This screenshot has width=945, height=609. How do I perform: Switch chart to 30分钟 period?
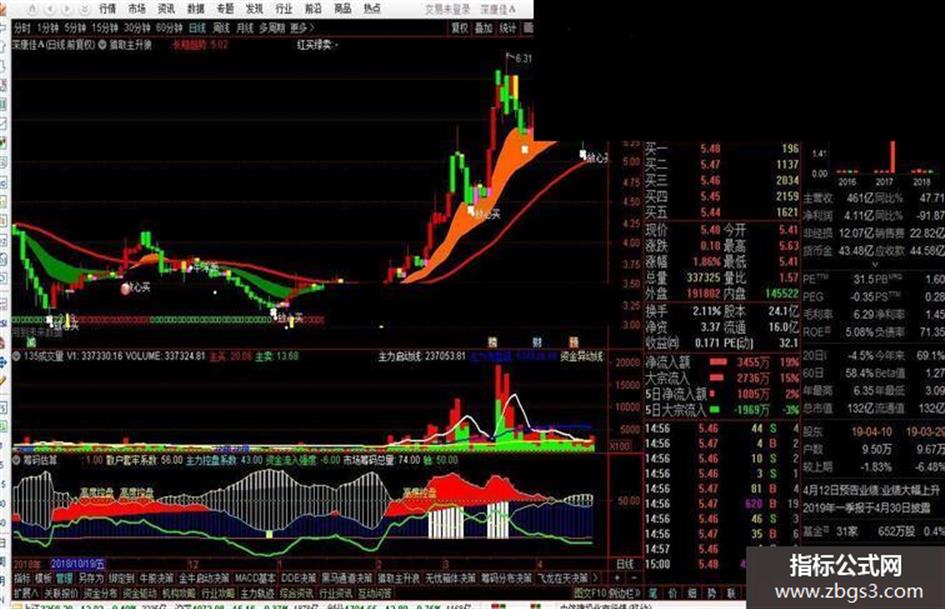137,28
